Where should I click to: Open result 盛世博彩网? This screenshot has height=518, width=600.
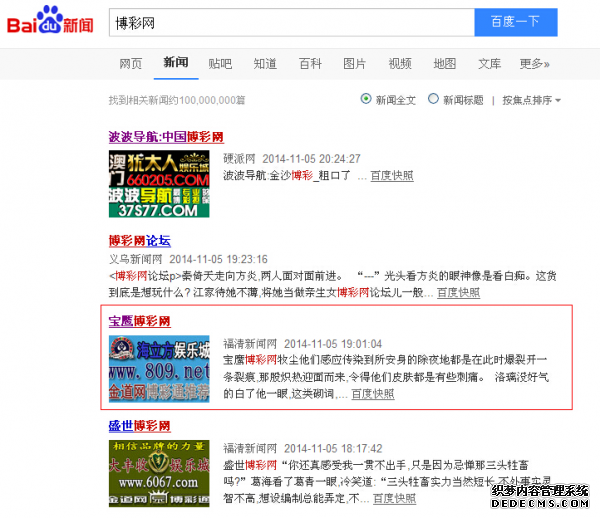(x=140, y=426)
